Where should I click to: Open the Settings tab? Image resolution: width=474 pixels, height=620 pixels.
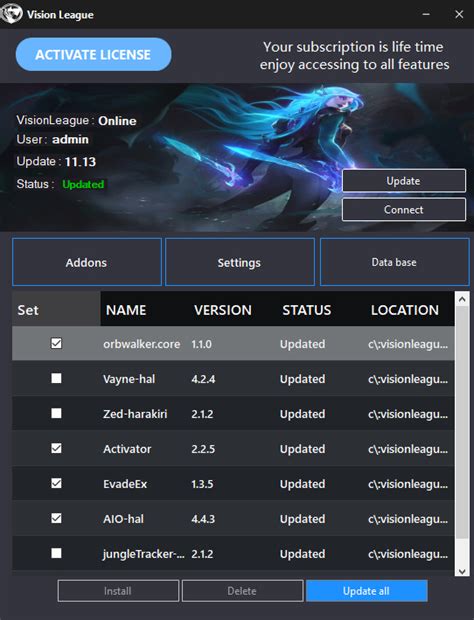(x=240, y=262)
